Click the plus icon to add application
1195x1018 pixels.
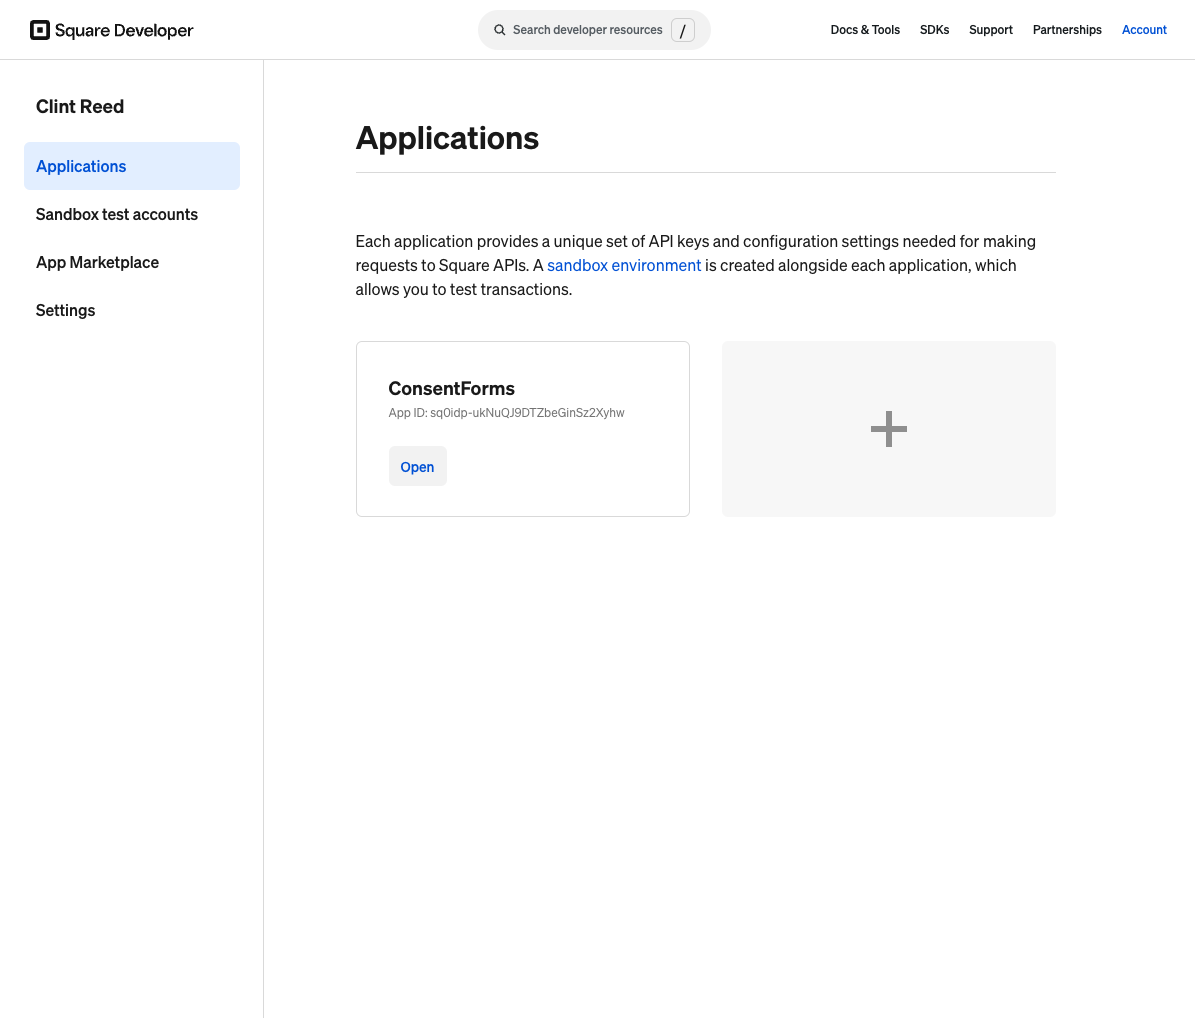click(x=889, y=429)
